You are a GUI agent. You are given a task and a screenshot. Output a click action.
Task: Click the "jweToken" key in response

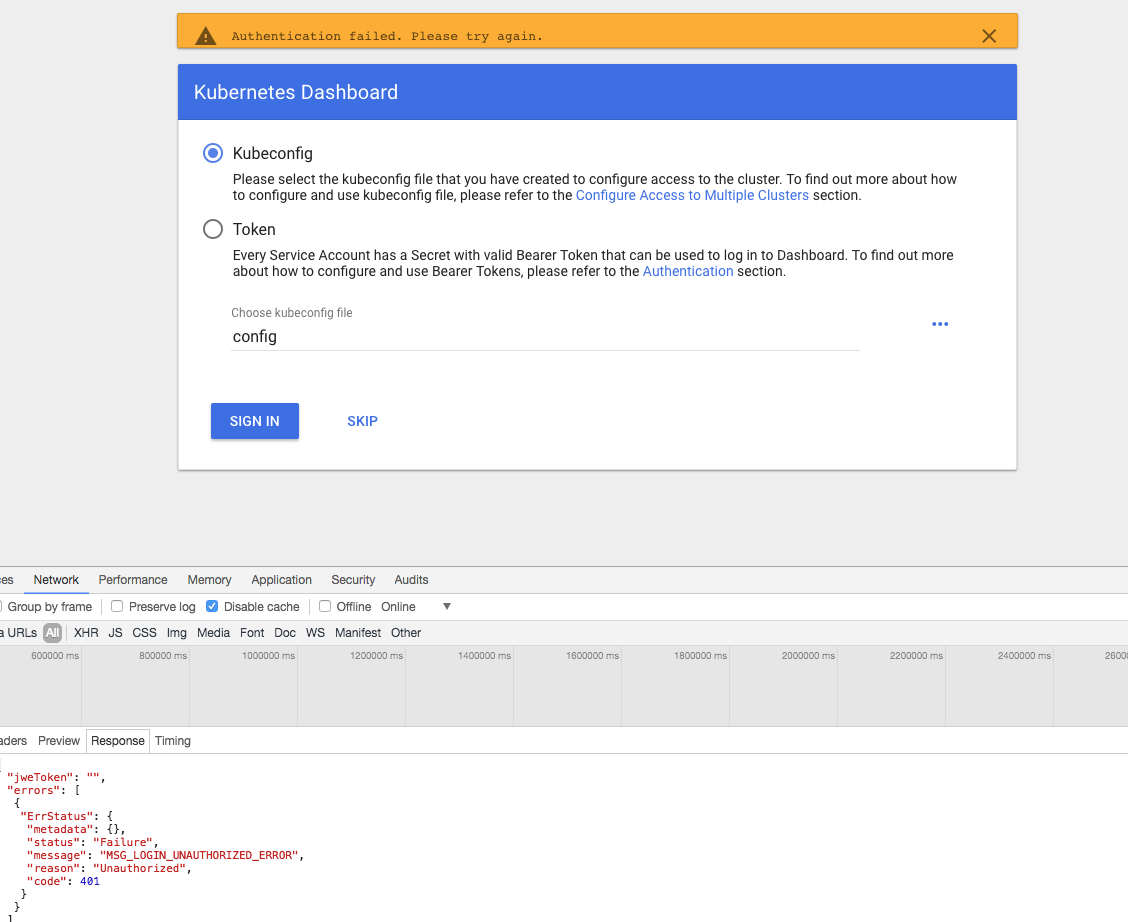(x=40, y=777)
